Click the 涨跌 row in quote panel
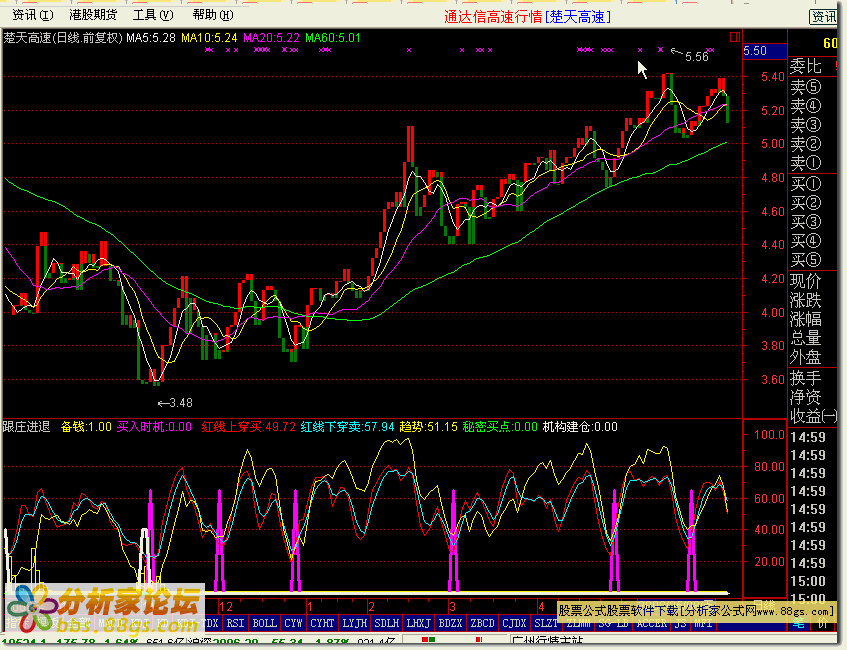 pos(813,300)
